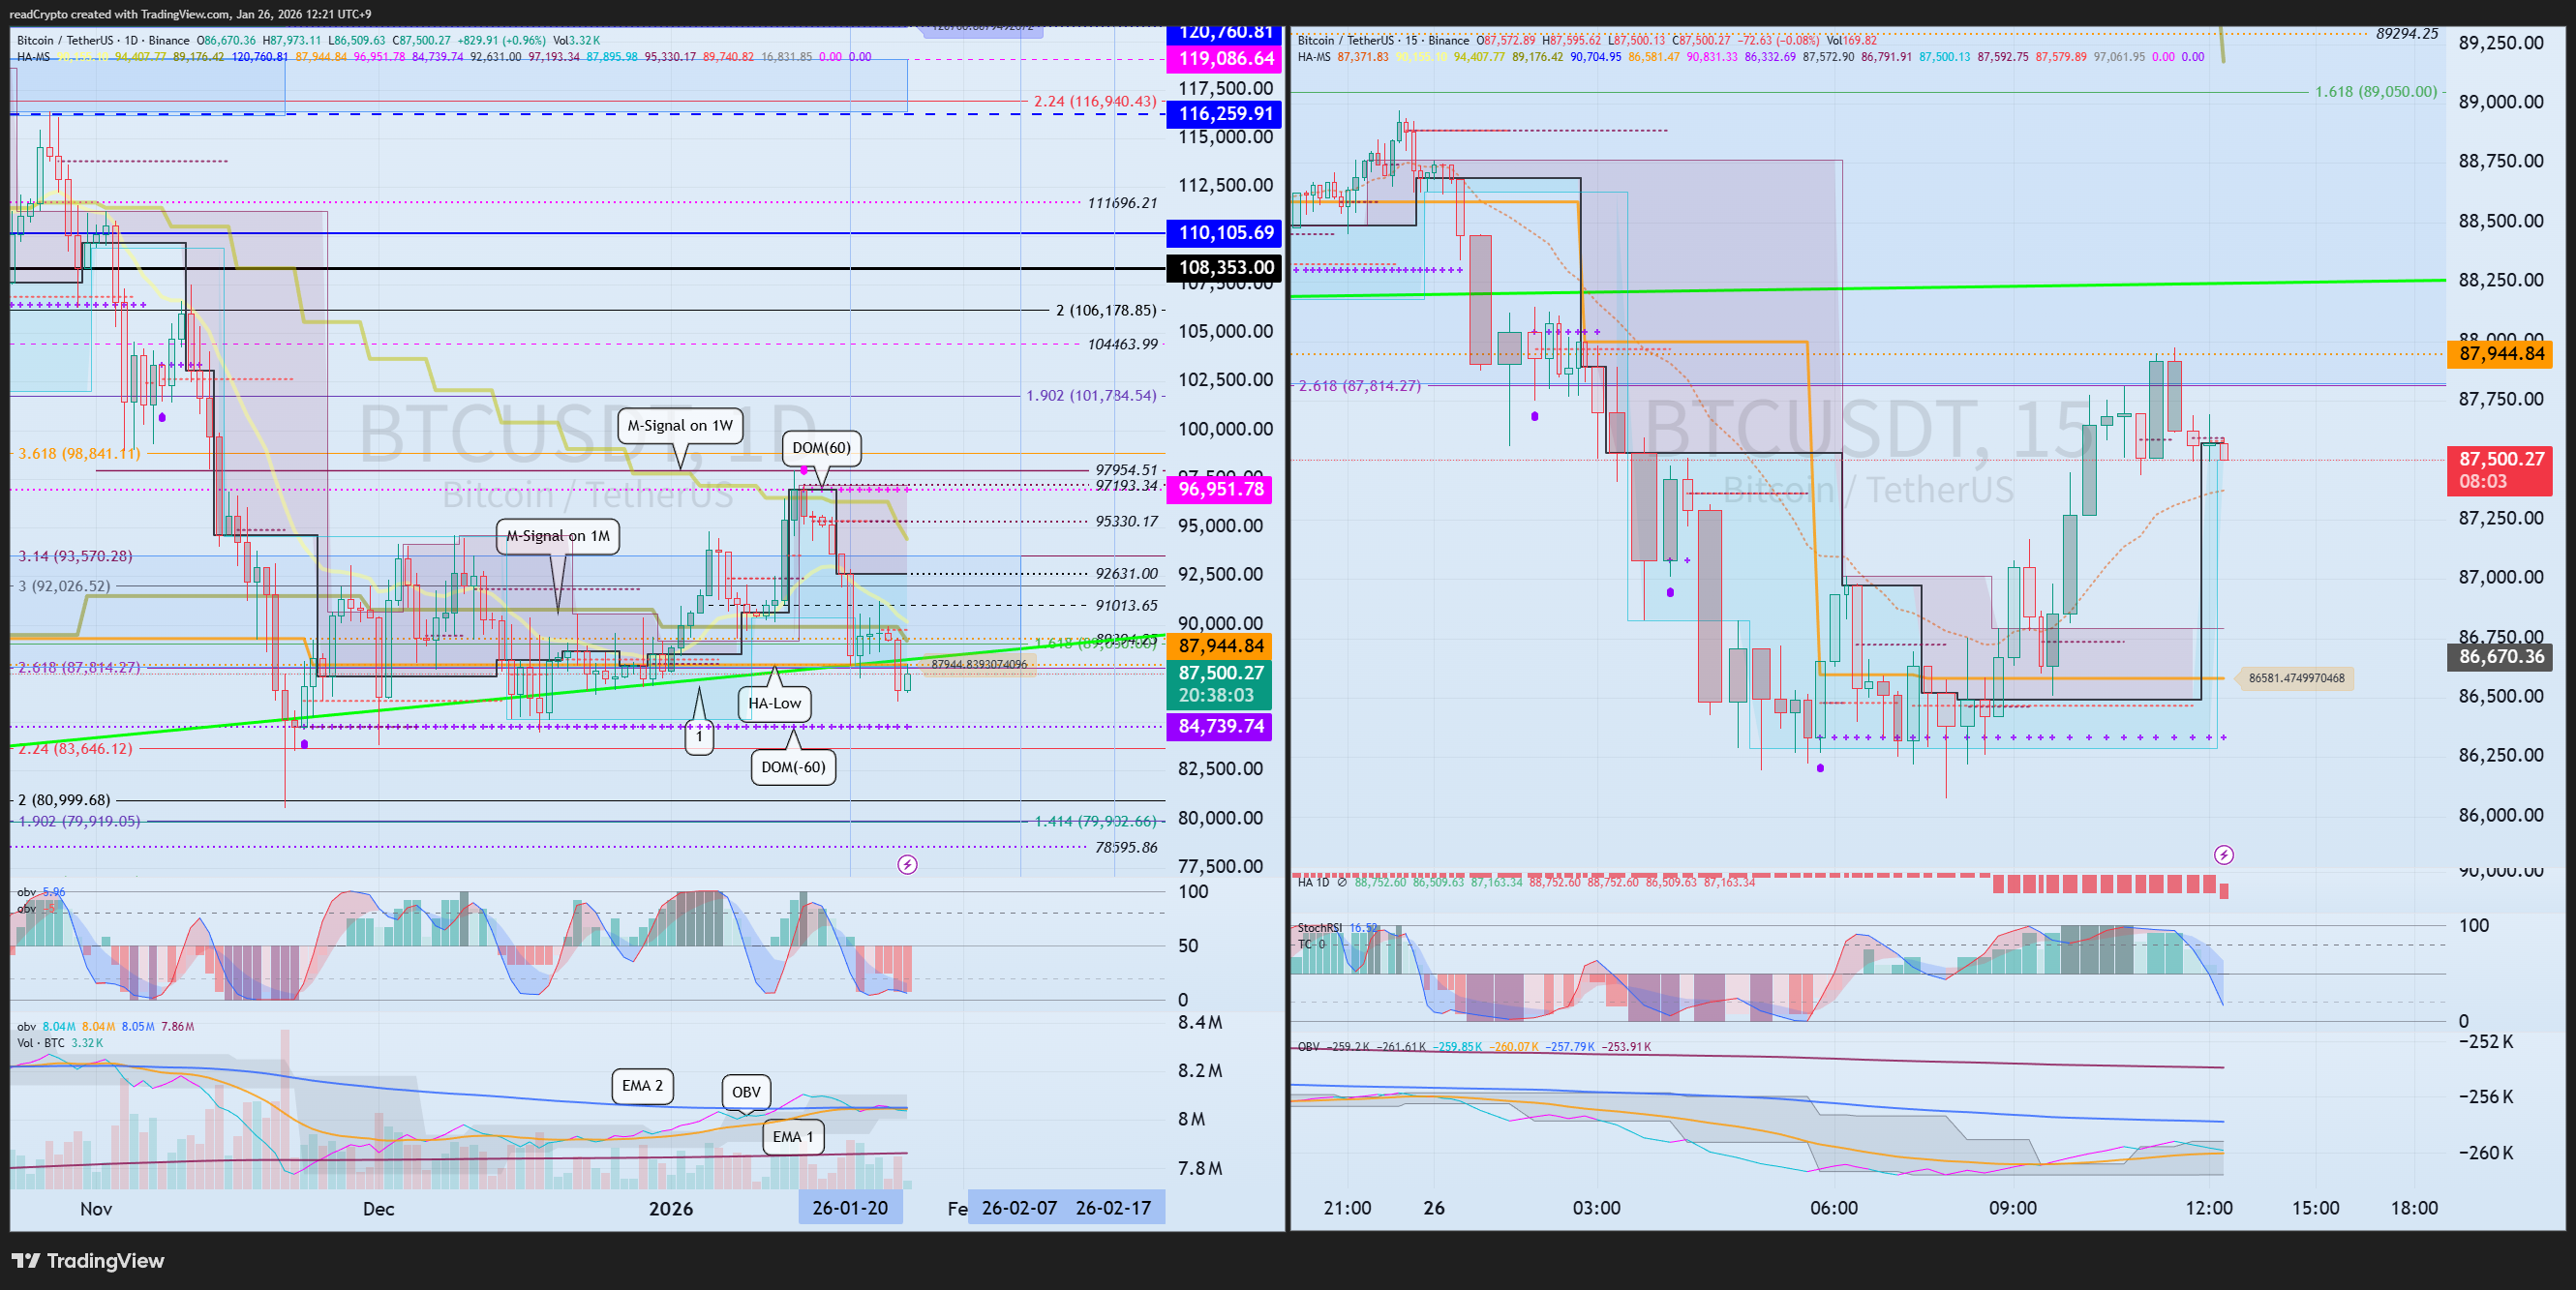2576x1290 pixels.
Task: Select the 'HA-Low' callout
Action: (x=774, y=703)
